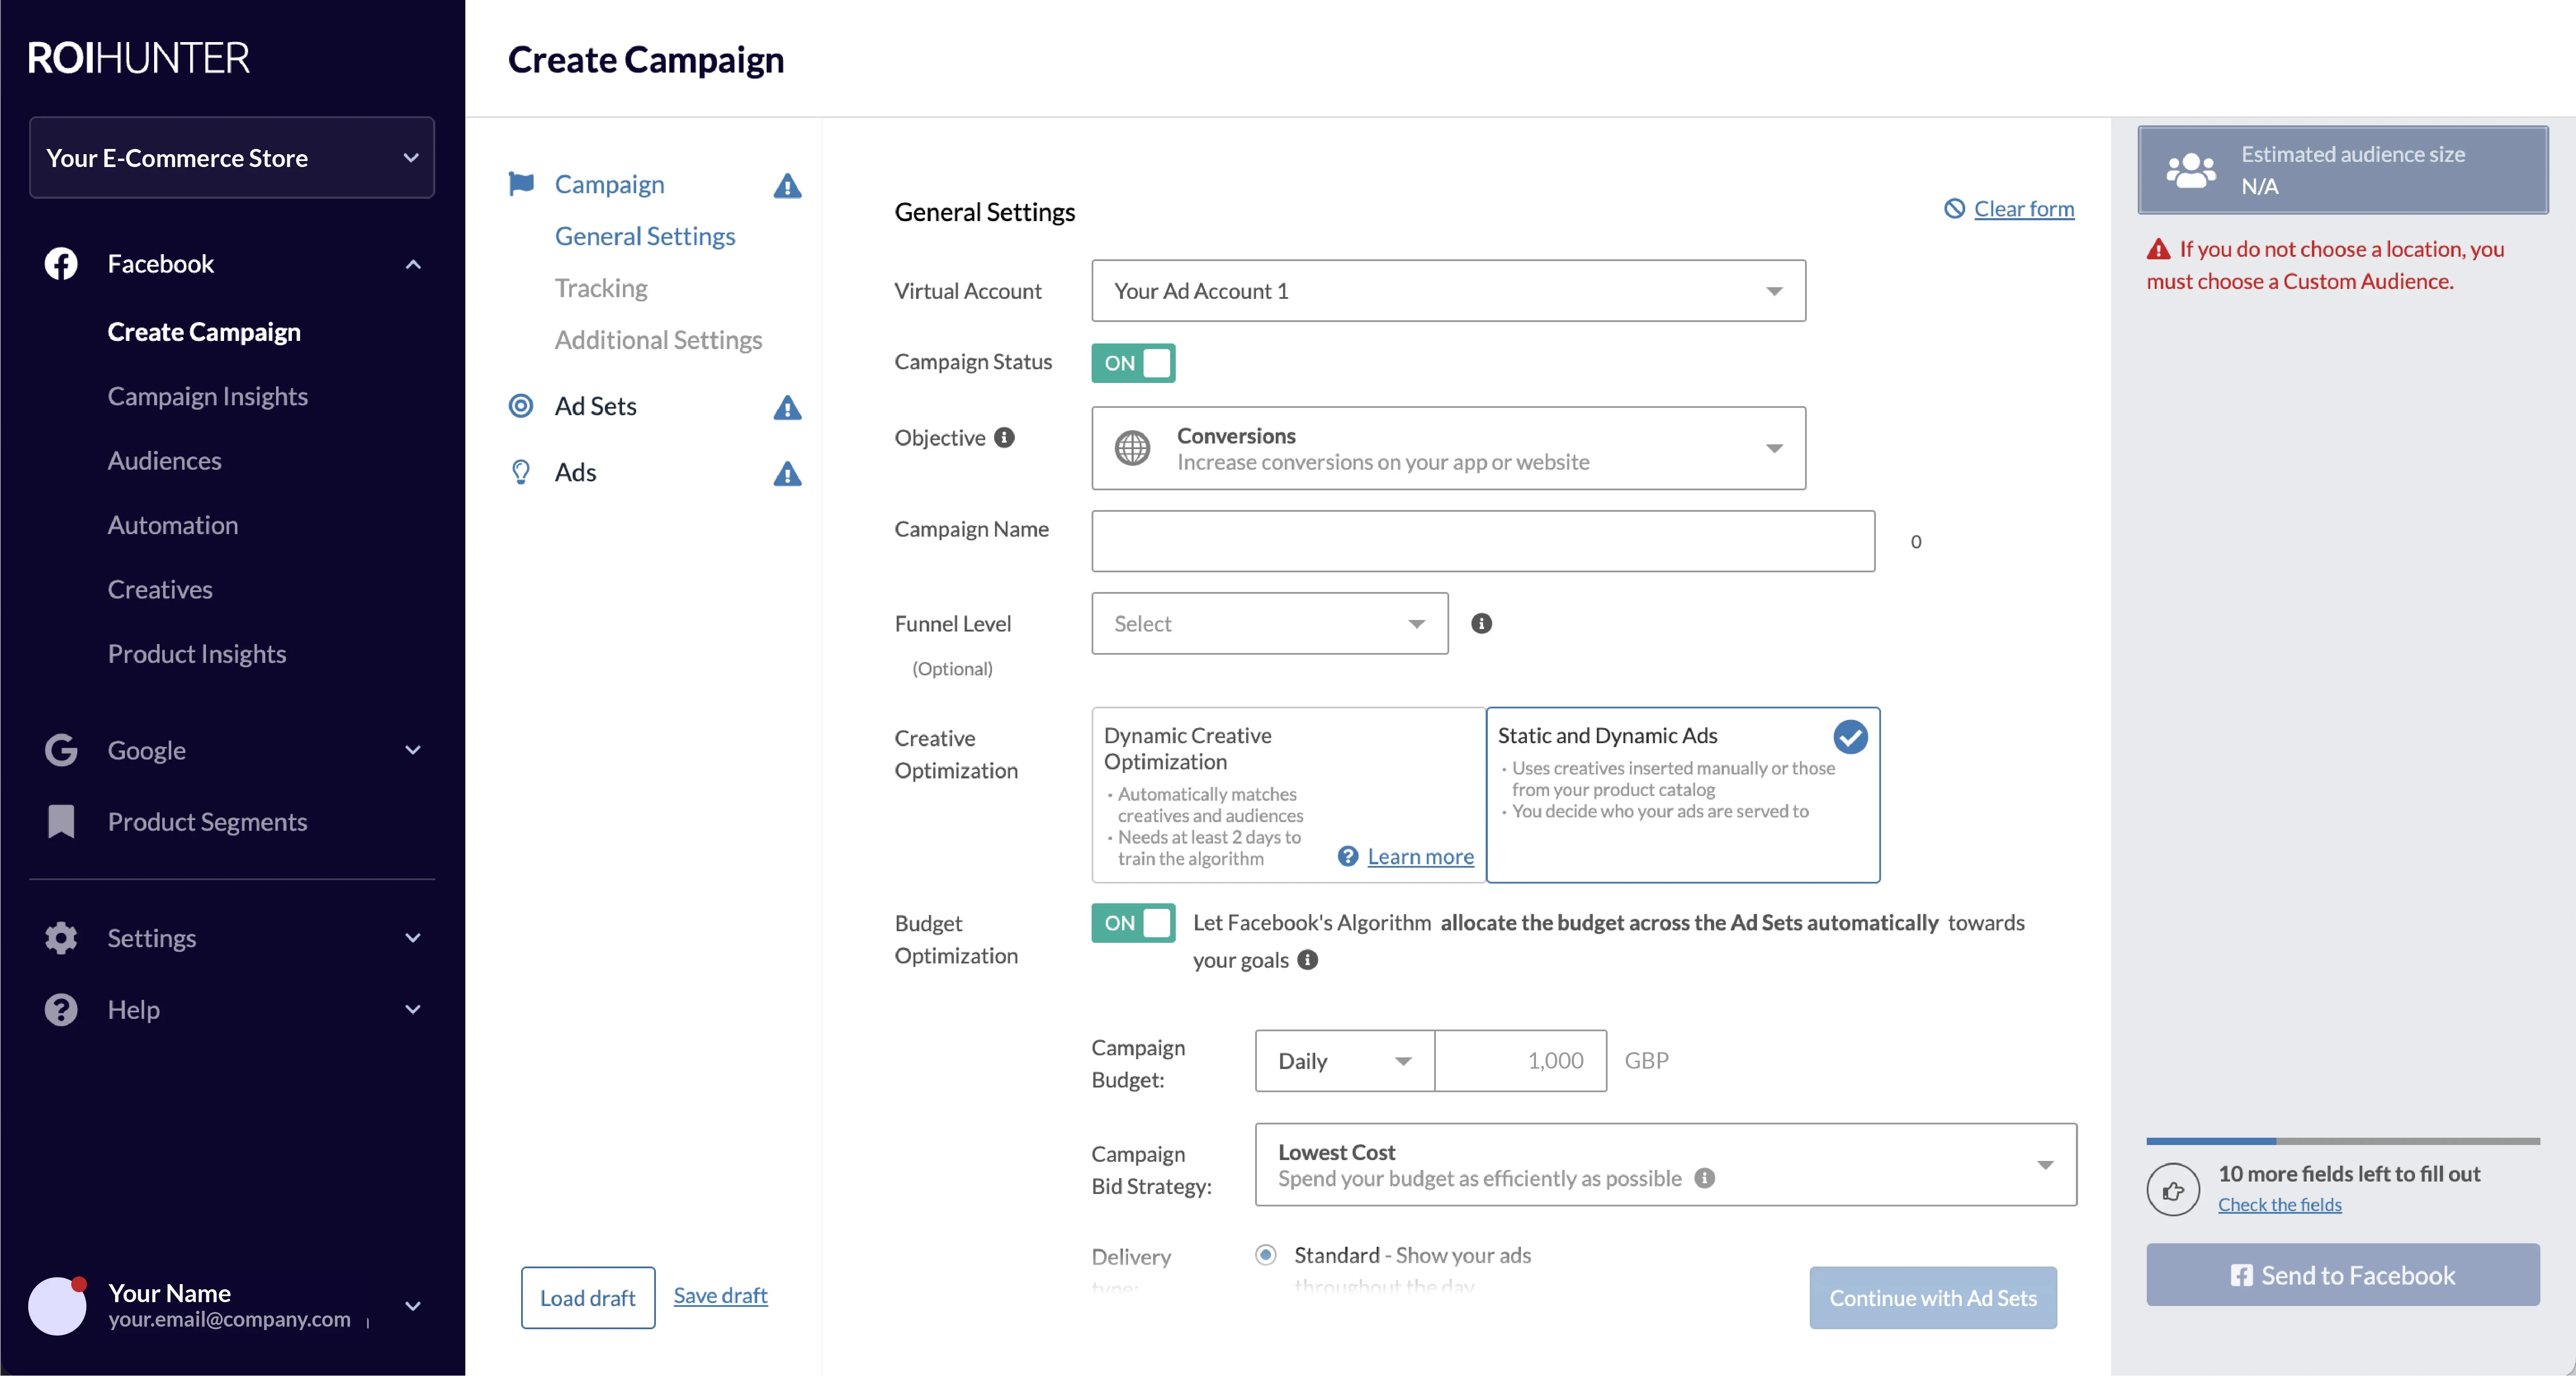Click the Funnel Level info icon
Image resolution: width=2576 pixels, height=1376 pixels.
pyautogui.click(x=1481, y=623)
